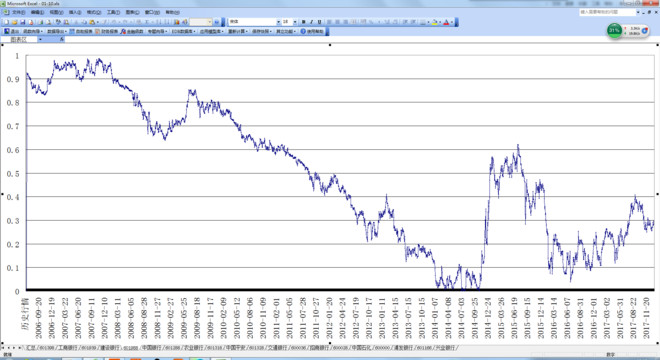
Task: Click the New workbook icon
Action: coord(6,22)
